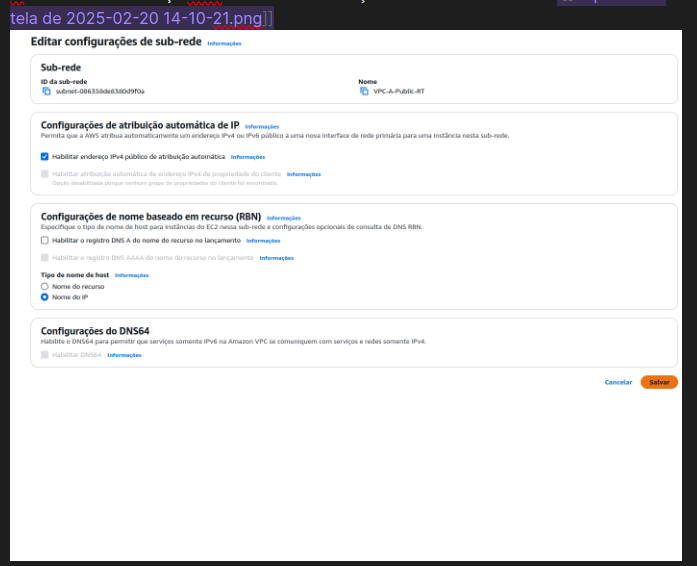Image resolution: width=697 pixels, height=566 pixels.
Task: Select 'Nome do IP' hostname type
Action: (x=45, y=297)
